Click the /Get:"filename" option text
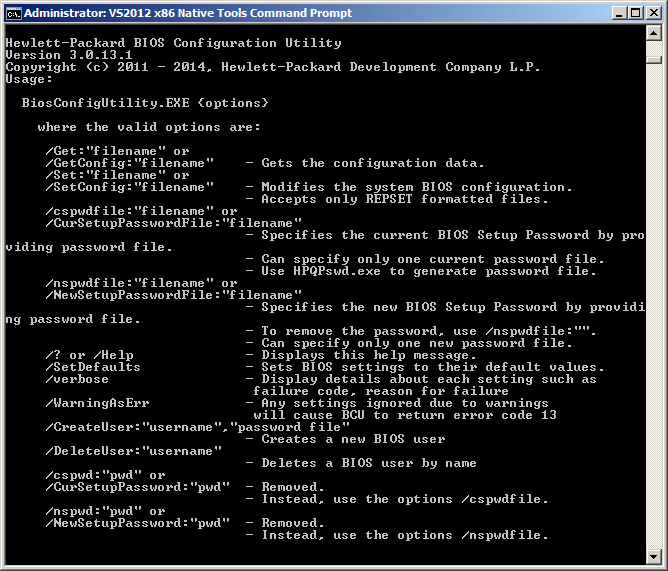This screenshot has width=668, height=571. tap(106, 151)
